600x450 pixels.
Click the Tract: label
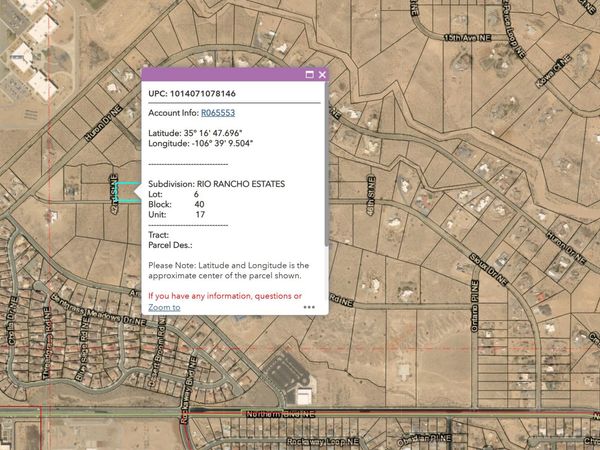pyautogui.click(x=158, y=235)
